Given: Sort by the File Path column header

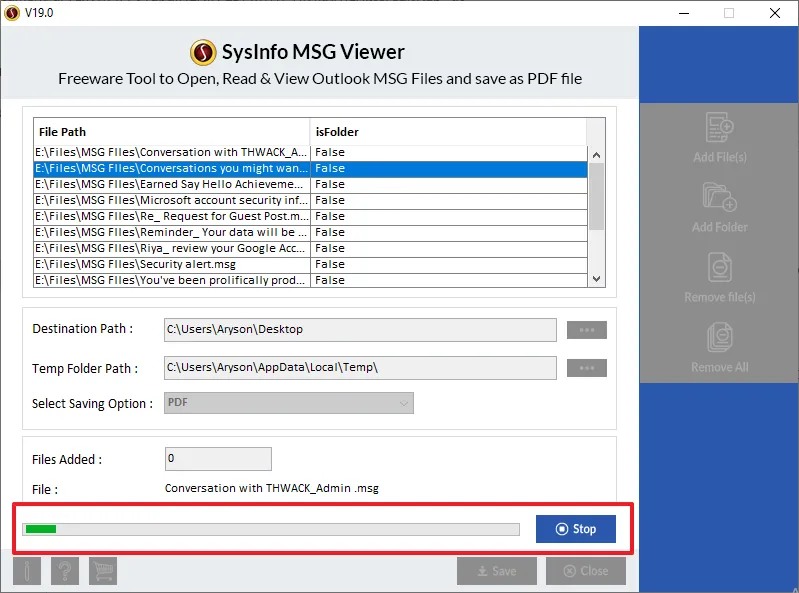Looking at the screenshot, I should point(171,132).
